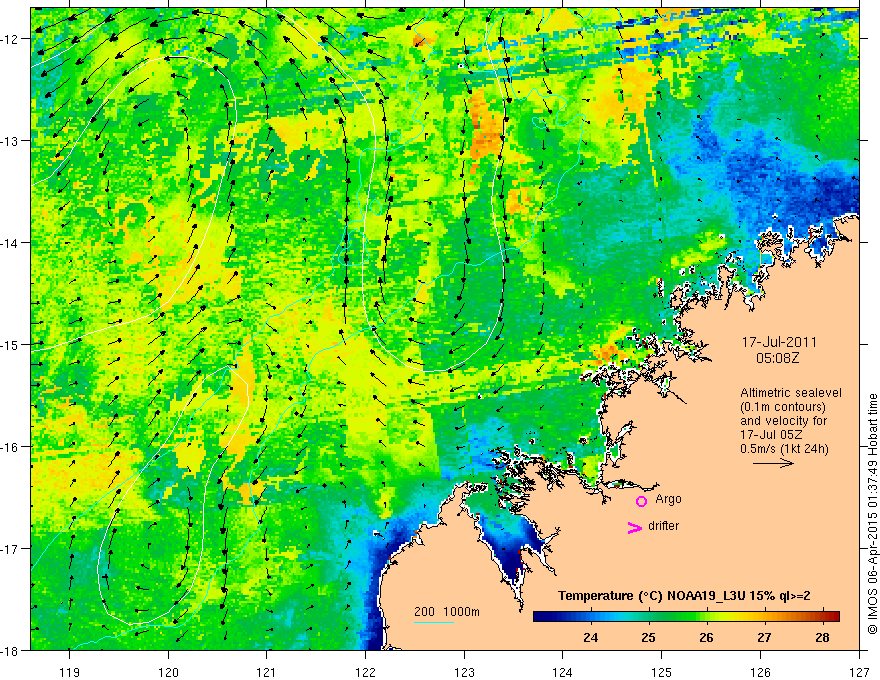This screenshot has height=680, width=880.
Task: Select the time text 05:08Z
Action: click(x=777, y=358)
